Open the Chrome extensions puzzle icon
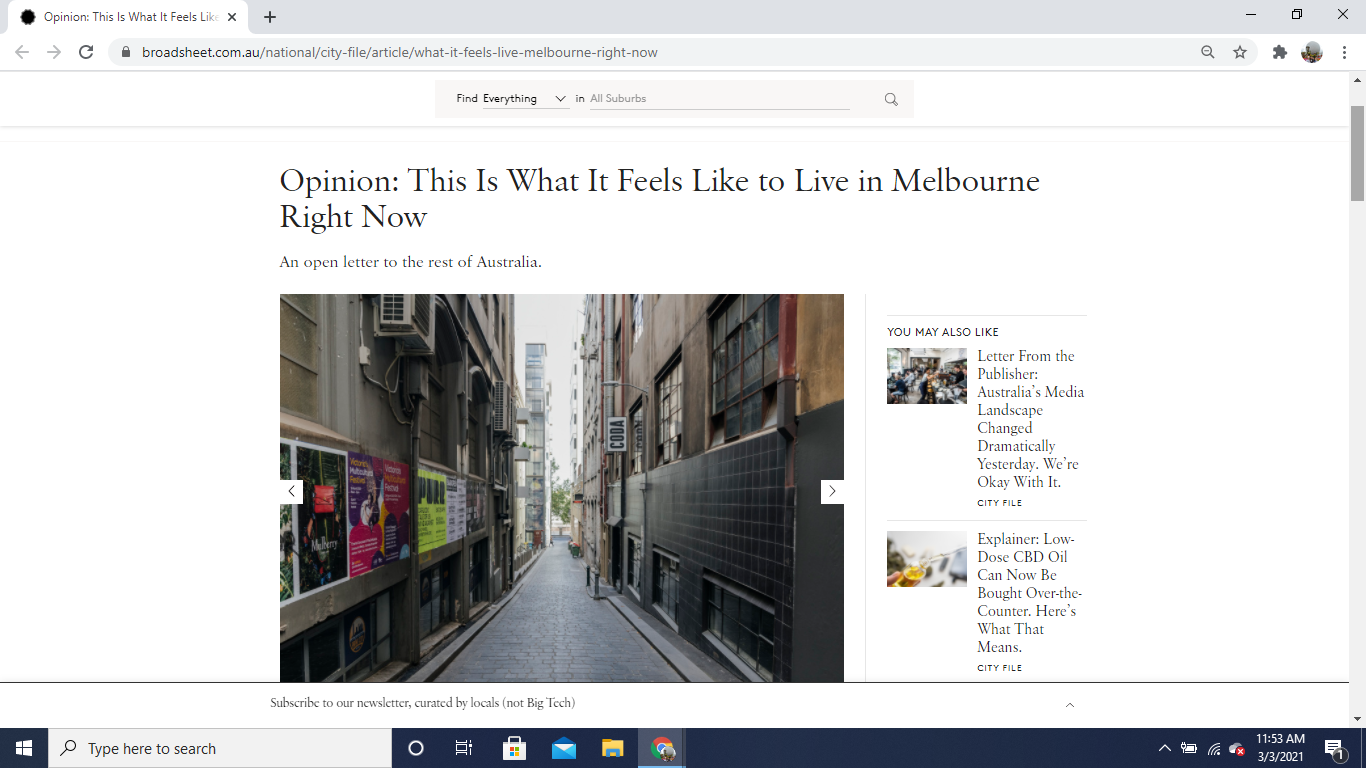This screenshot has width=1366, height=768. tap(1279, 52)
